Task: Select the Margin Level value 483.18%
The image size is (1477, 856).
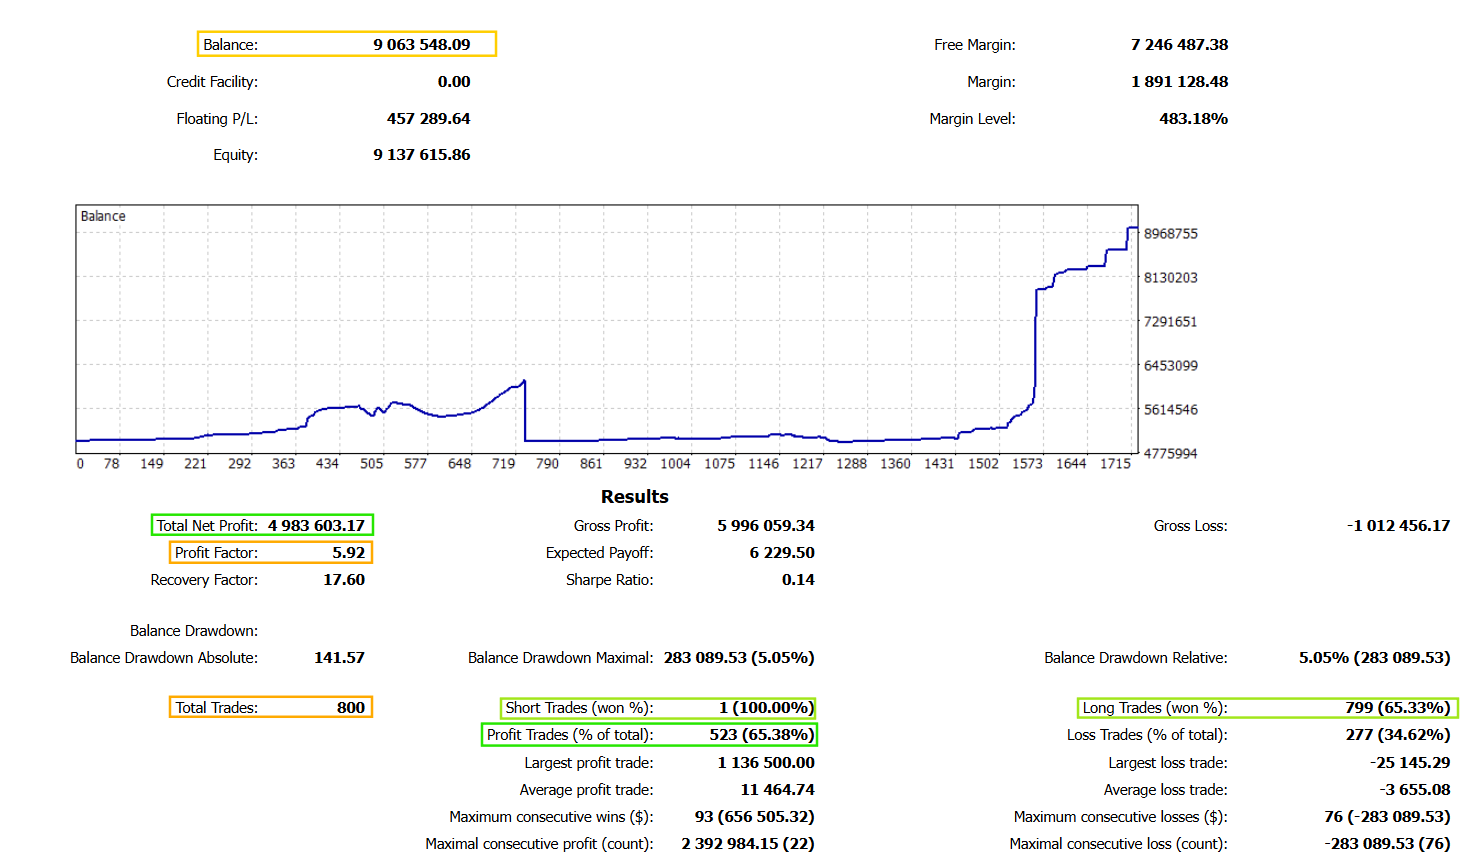Action: (1193, 118)
